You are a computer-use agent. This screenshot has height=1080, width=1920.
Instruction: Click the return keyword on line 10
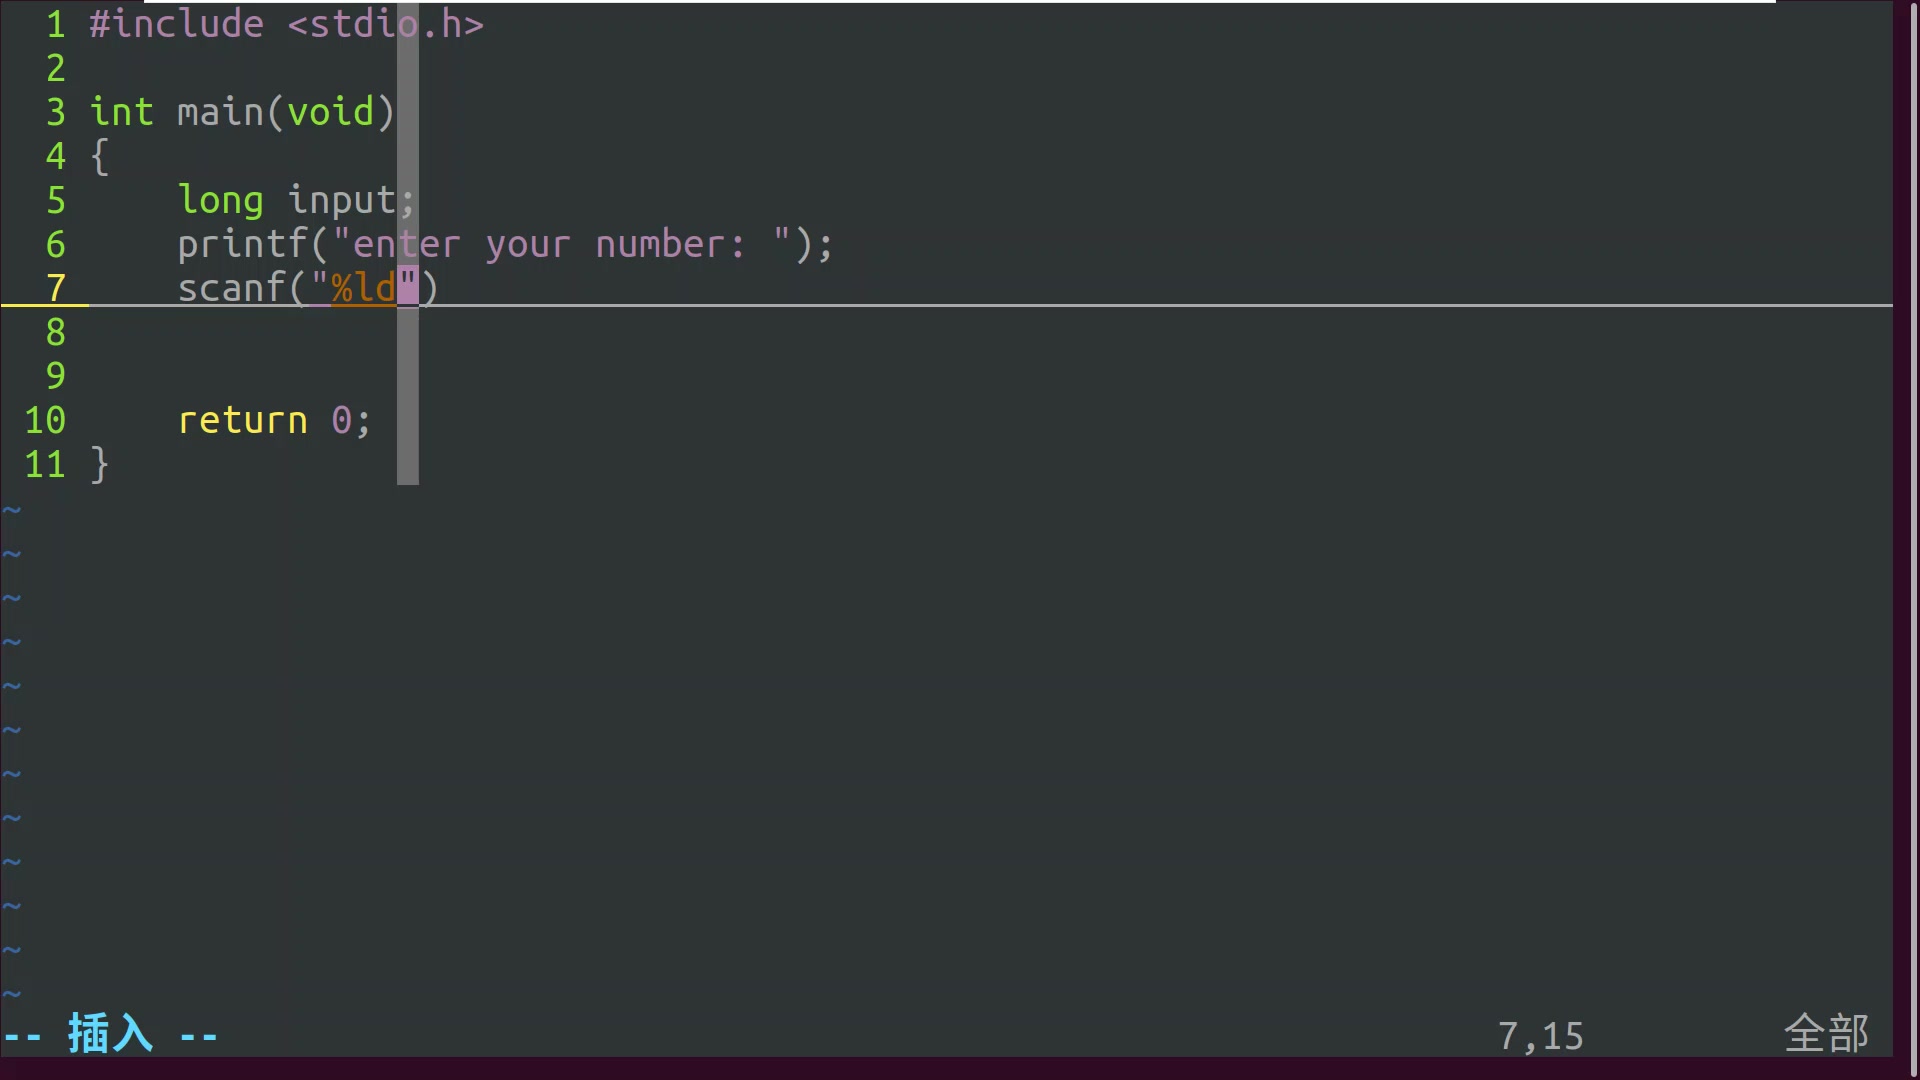coord(243,420)
